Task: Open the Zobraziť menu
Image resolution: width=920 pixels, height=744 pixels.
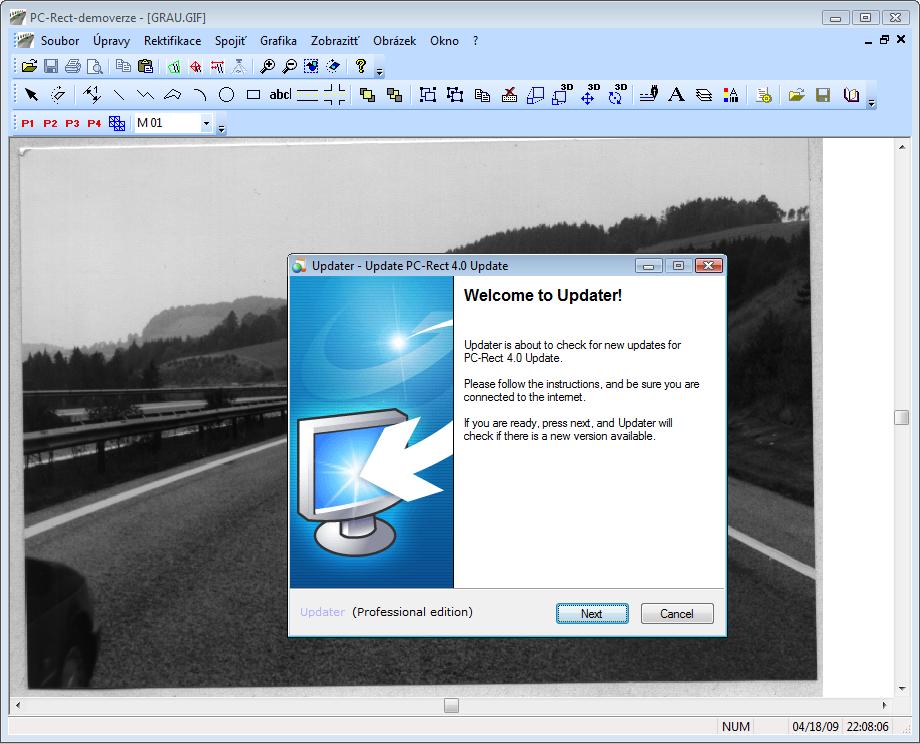Action: point(335,40)
